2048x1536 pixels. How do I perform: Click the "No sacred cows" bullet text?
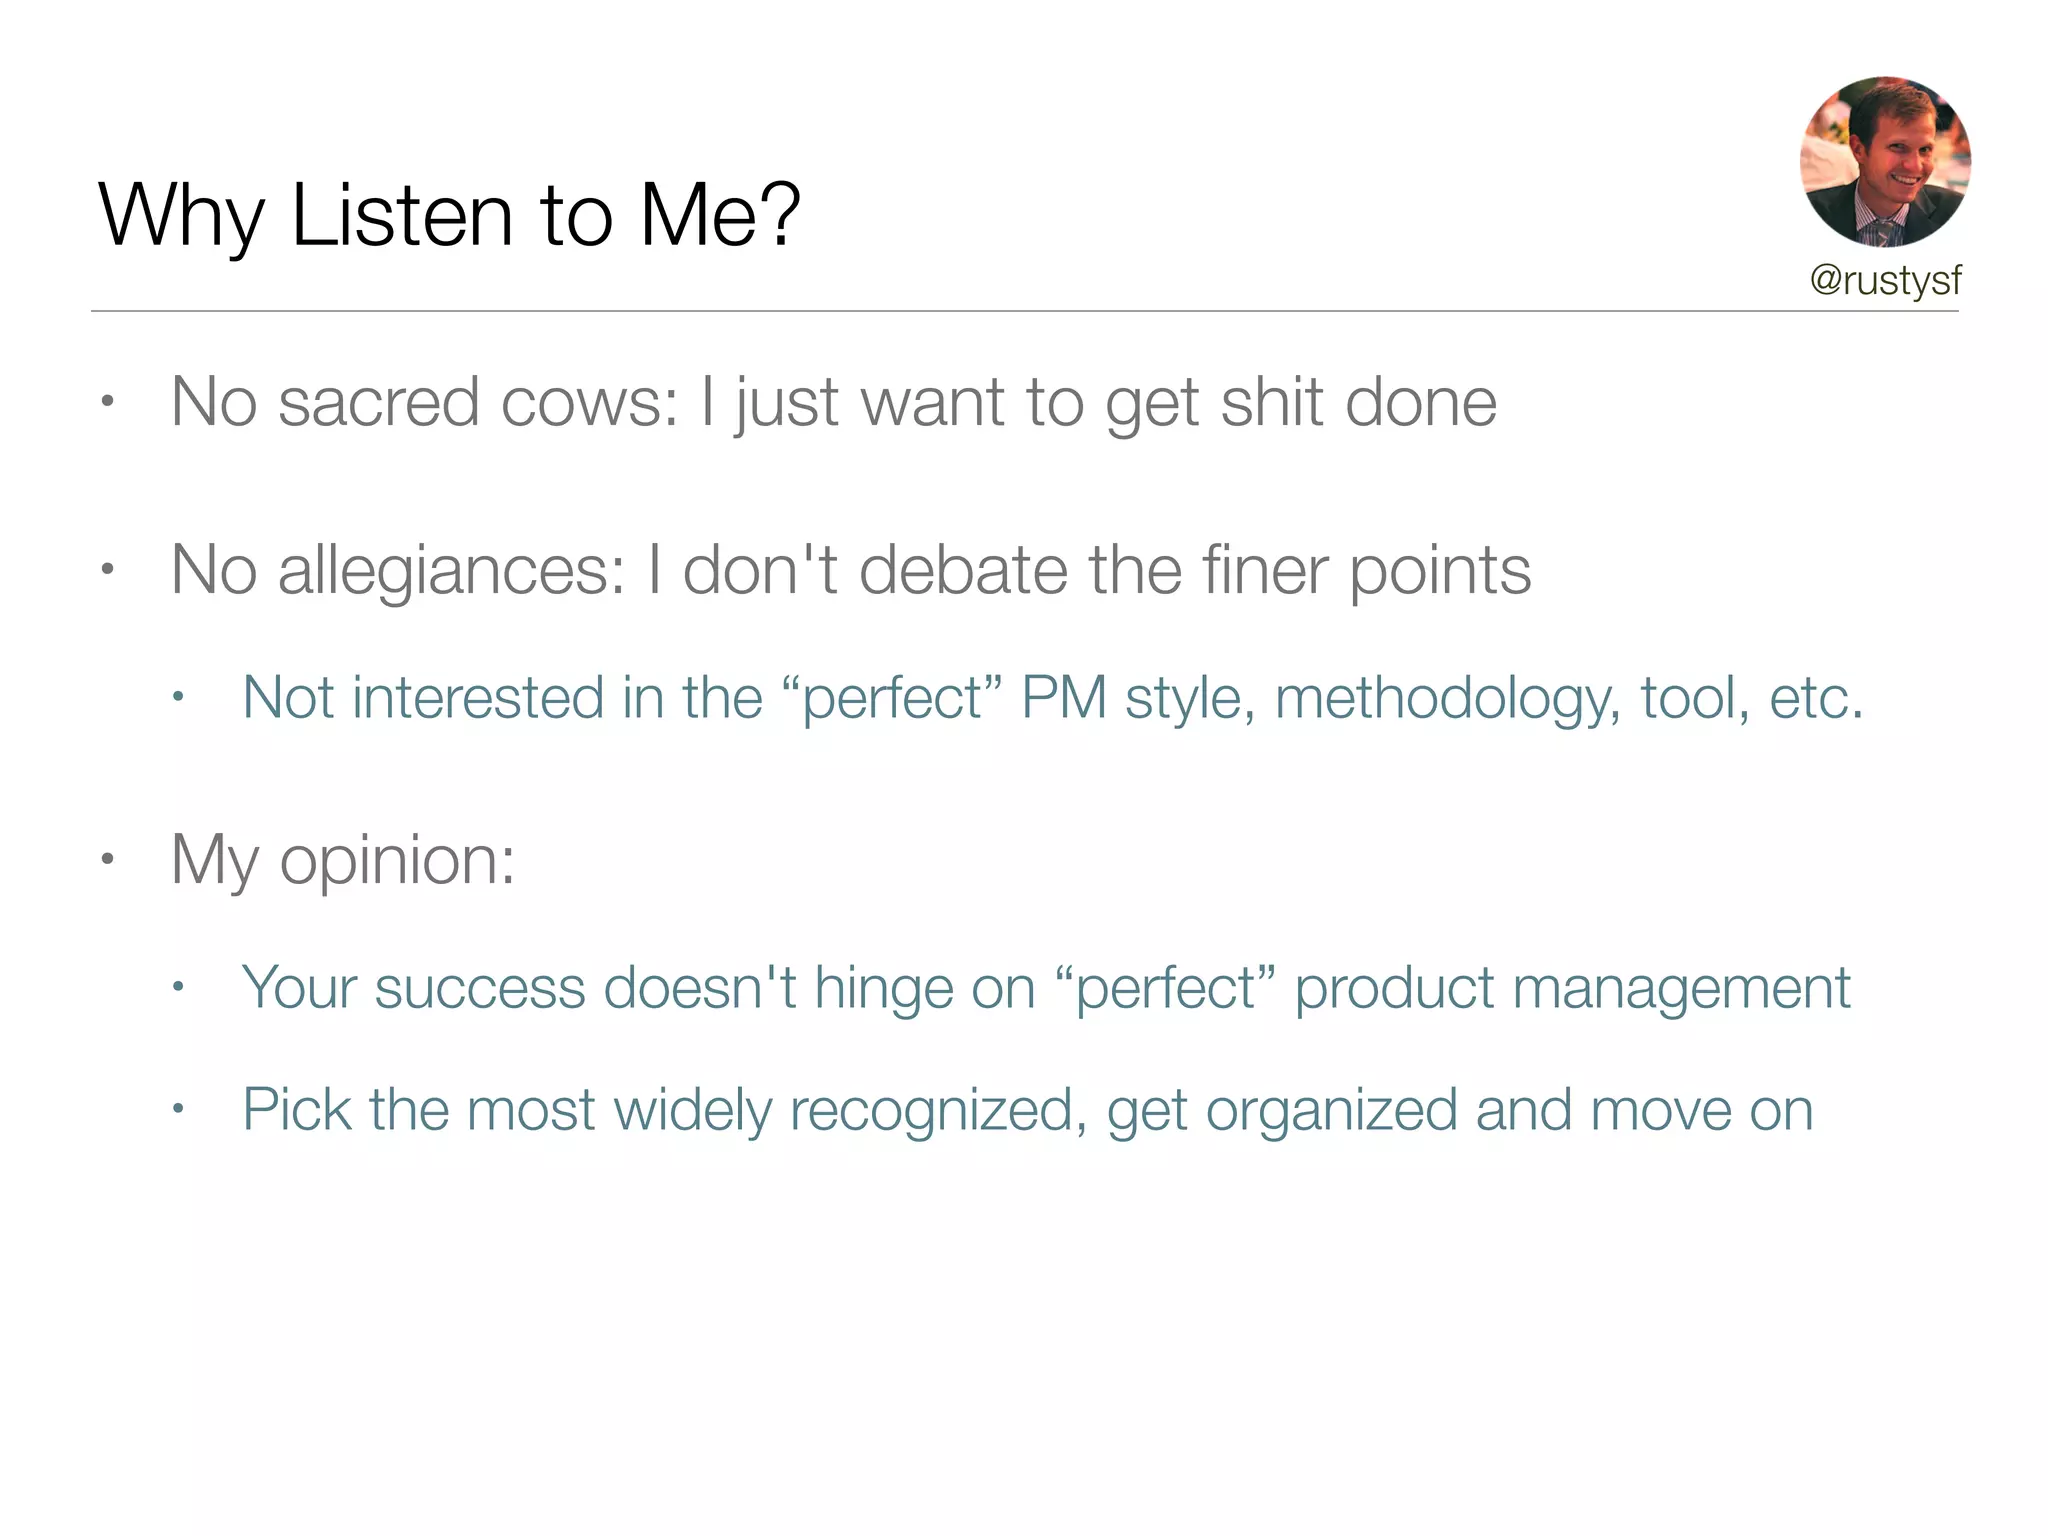(x=833, y=402)
